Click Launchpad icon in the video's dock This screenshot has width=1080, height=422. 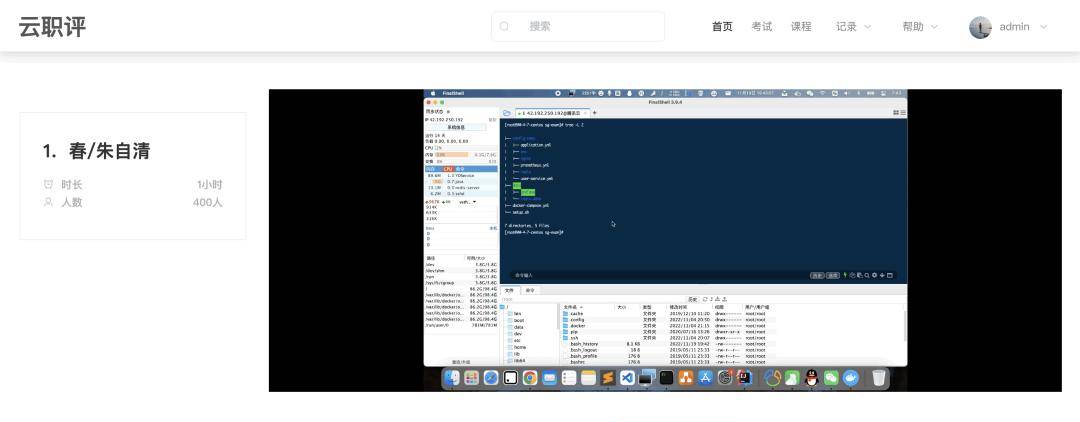tap(471, 377)
